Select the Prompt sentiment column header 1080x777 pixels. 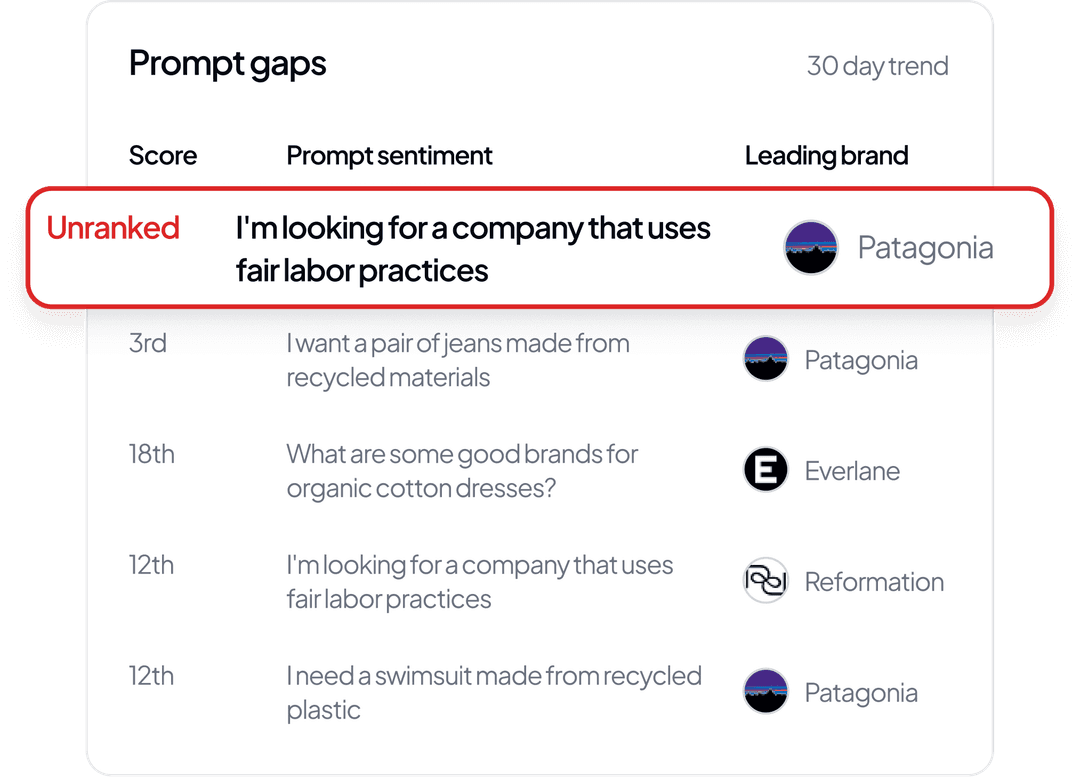tap(389, 156)
